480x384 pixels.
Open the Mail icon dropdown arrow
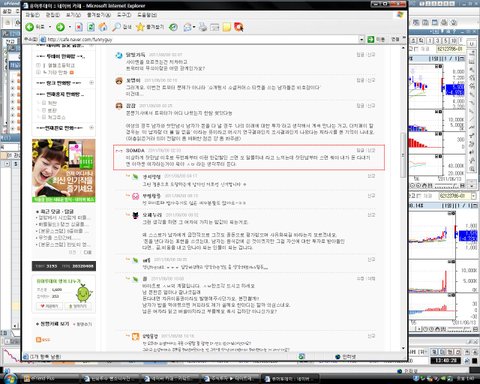(194, 27)
